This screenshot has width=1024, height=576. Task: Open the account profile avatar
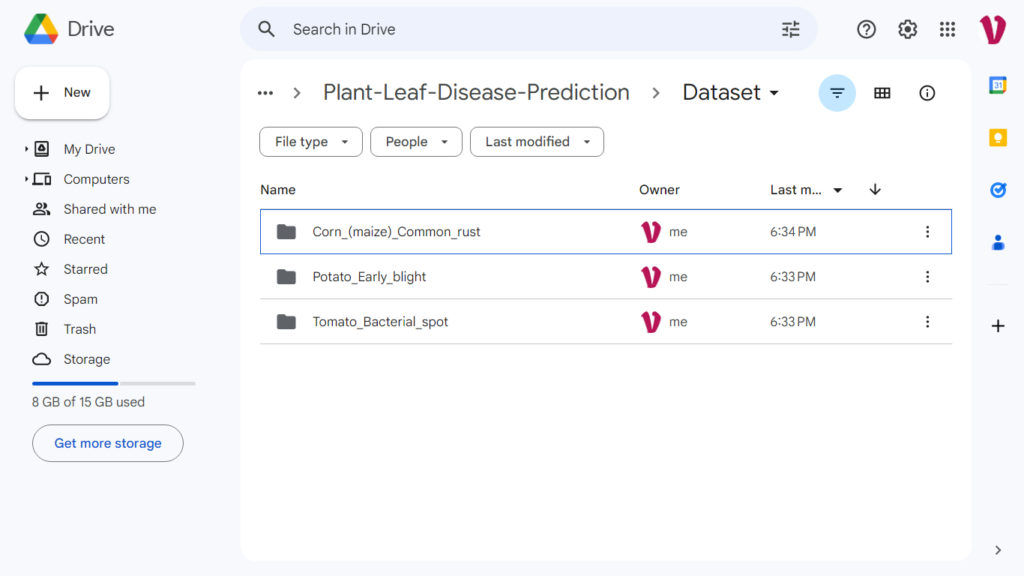pyautogui.click(x=993, y=29)
